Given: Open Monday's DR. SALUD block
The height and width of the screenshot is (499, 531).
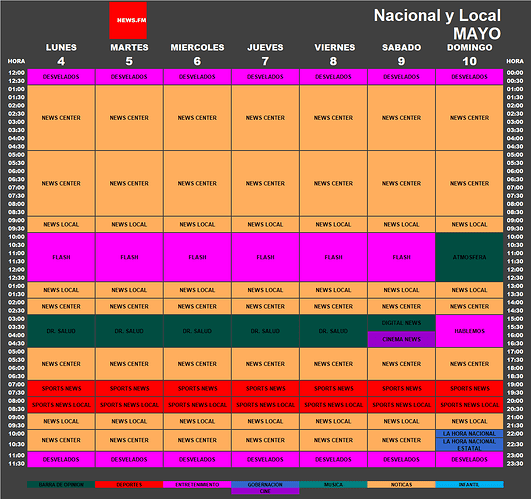Looking at the screenshot, I should (x=61, y=331).
